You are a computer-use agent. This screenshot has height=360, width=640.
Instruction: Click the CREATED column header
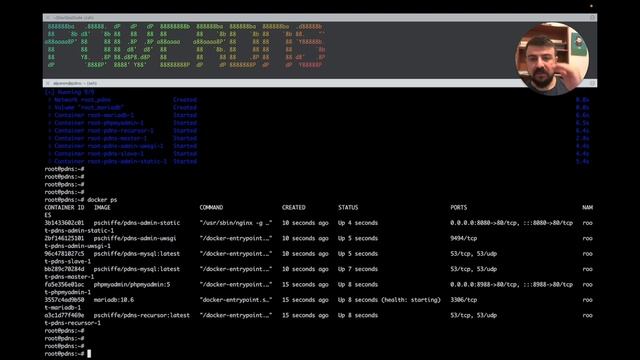tap(293, 208)
